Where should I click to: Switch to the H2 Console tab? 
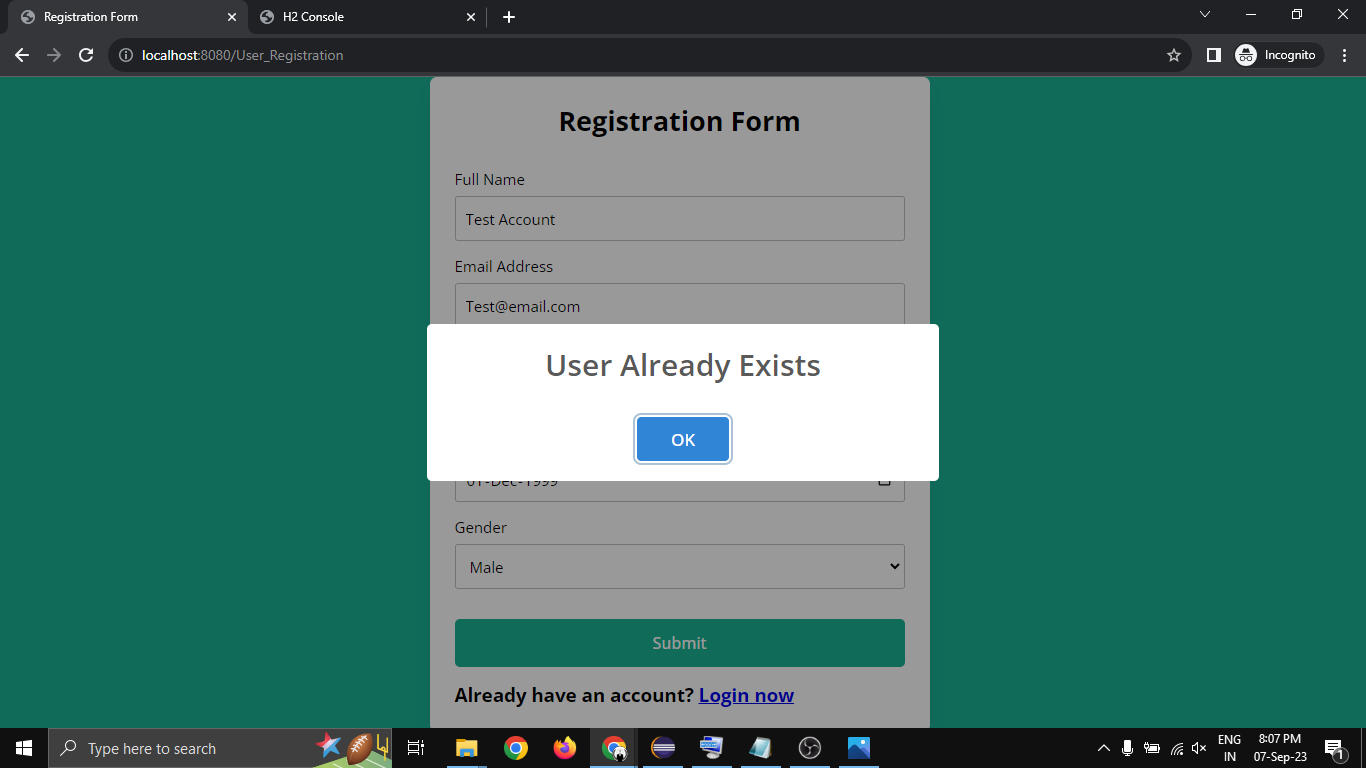368,17
